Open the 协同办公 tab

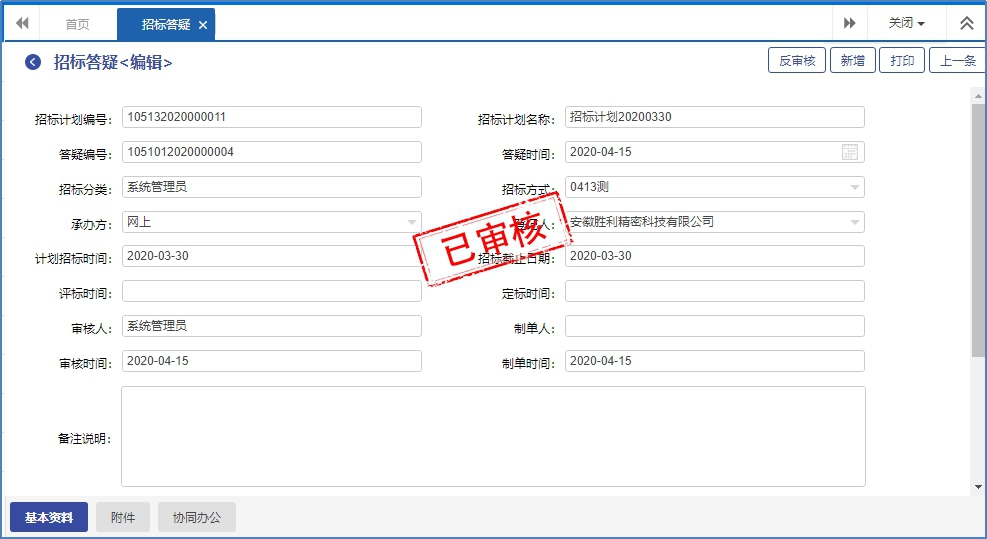tap(197, 517)
